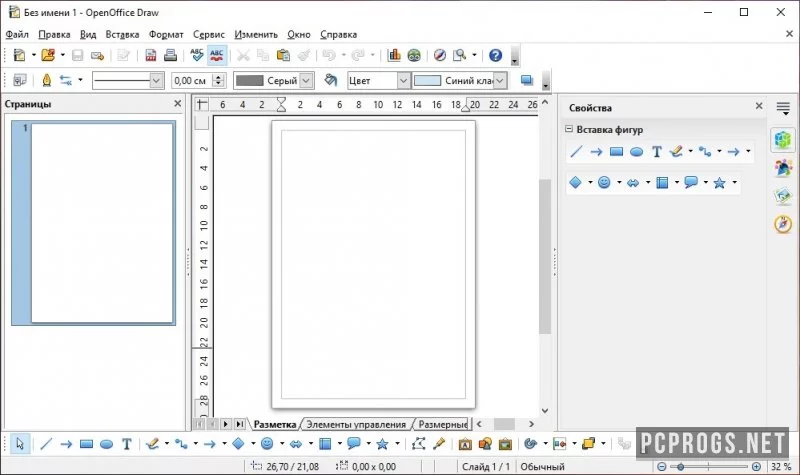
Task: Click the Zoom magnifier icon in the toolbar
Action: point(460,55)
